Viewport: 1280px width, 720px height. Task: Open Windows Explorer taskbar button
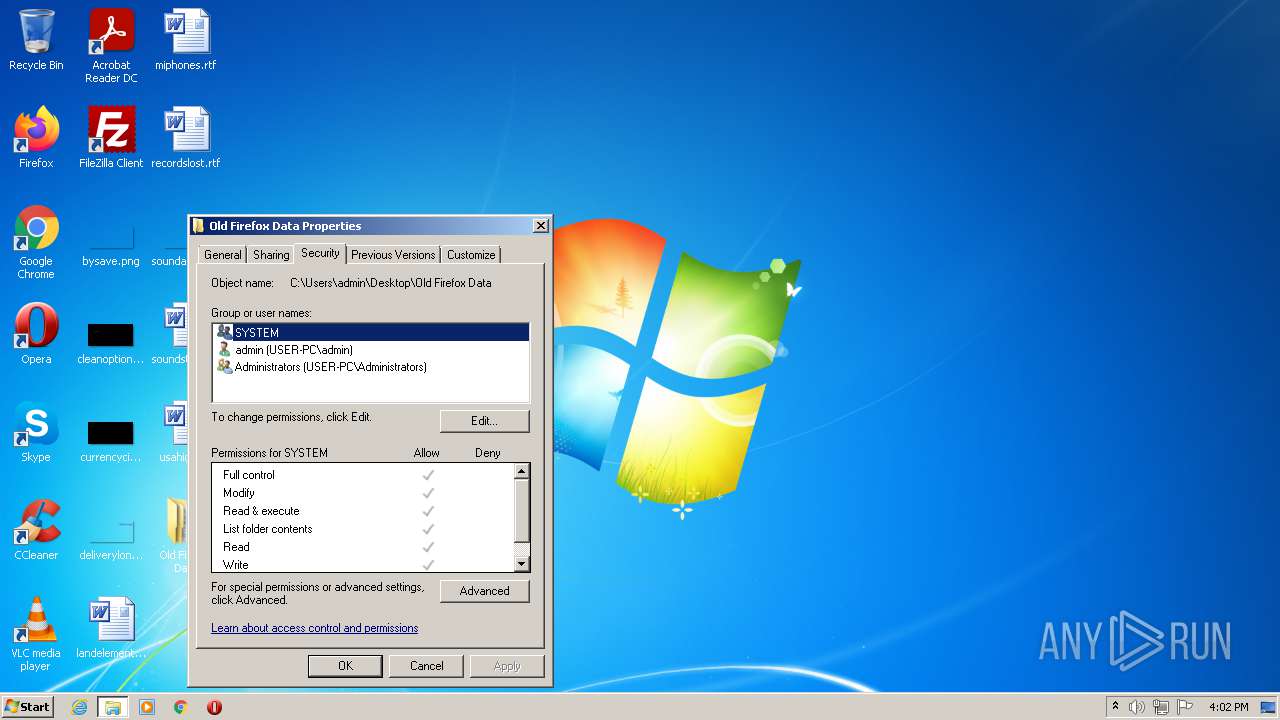(x=112, y=707)
